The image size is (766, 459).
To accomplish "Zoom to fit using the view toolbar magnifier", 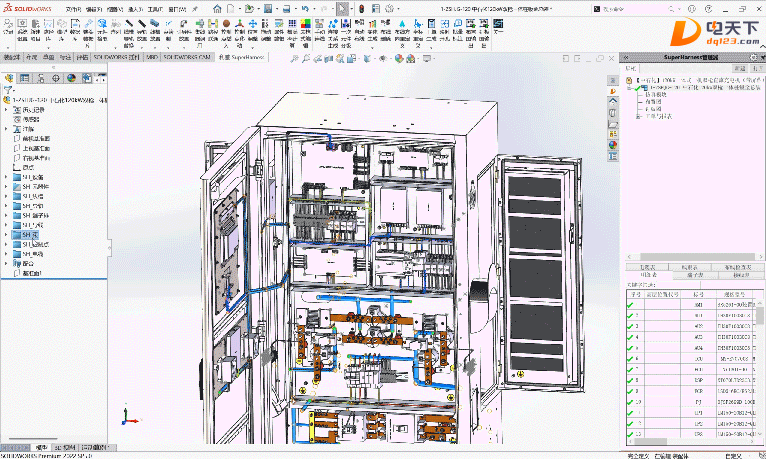I will [294, 59].
